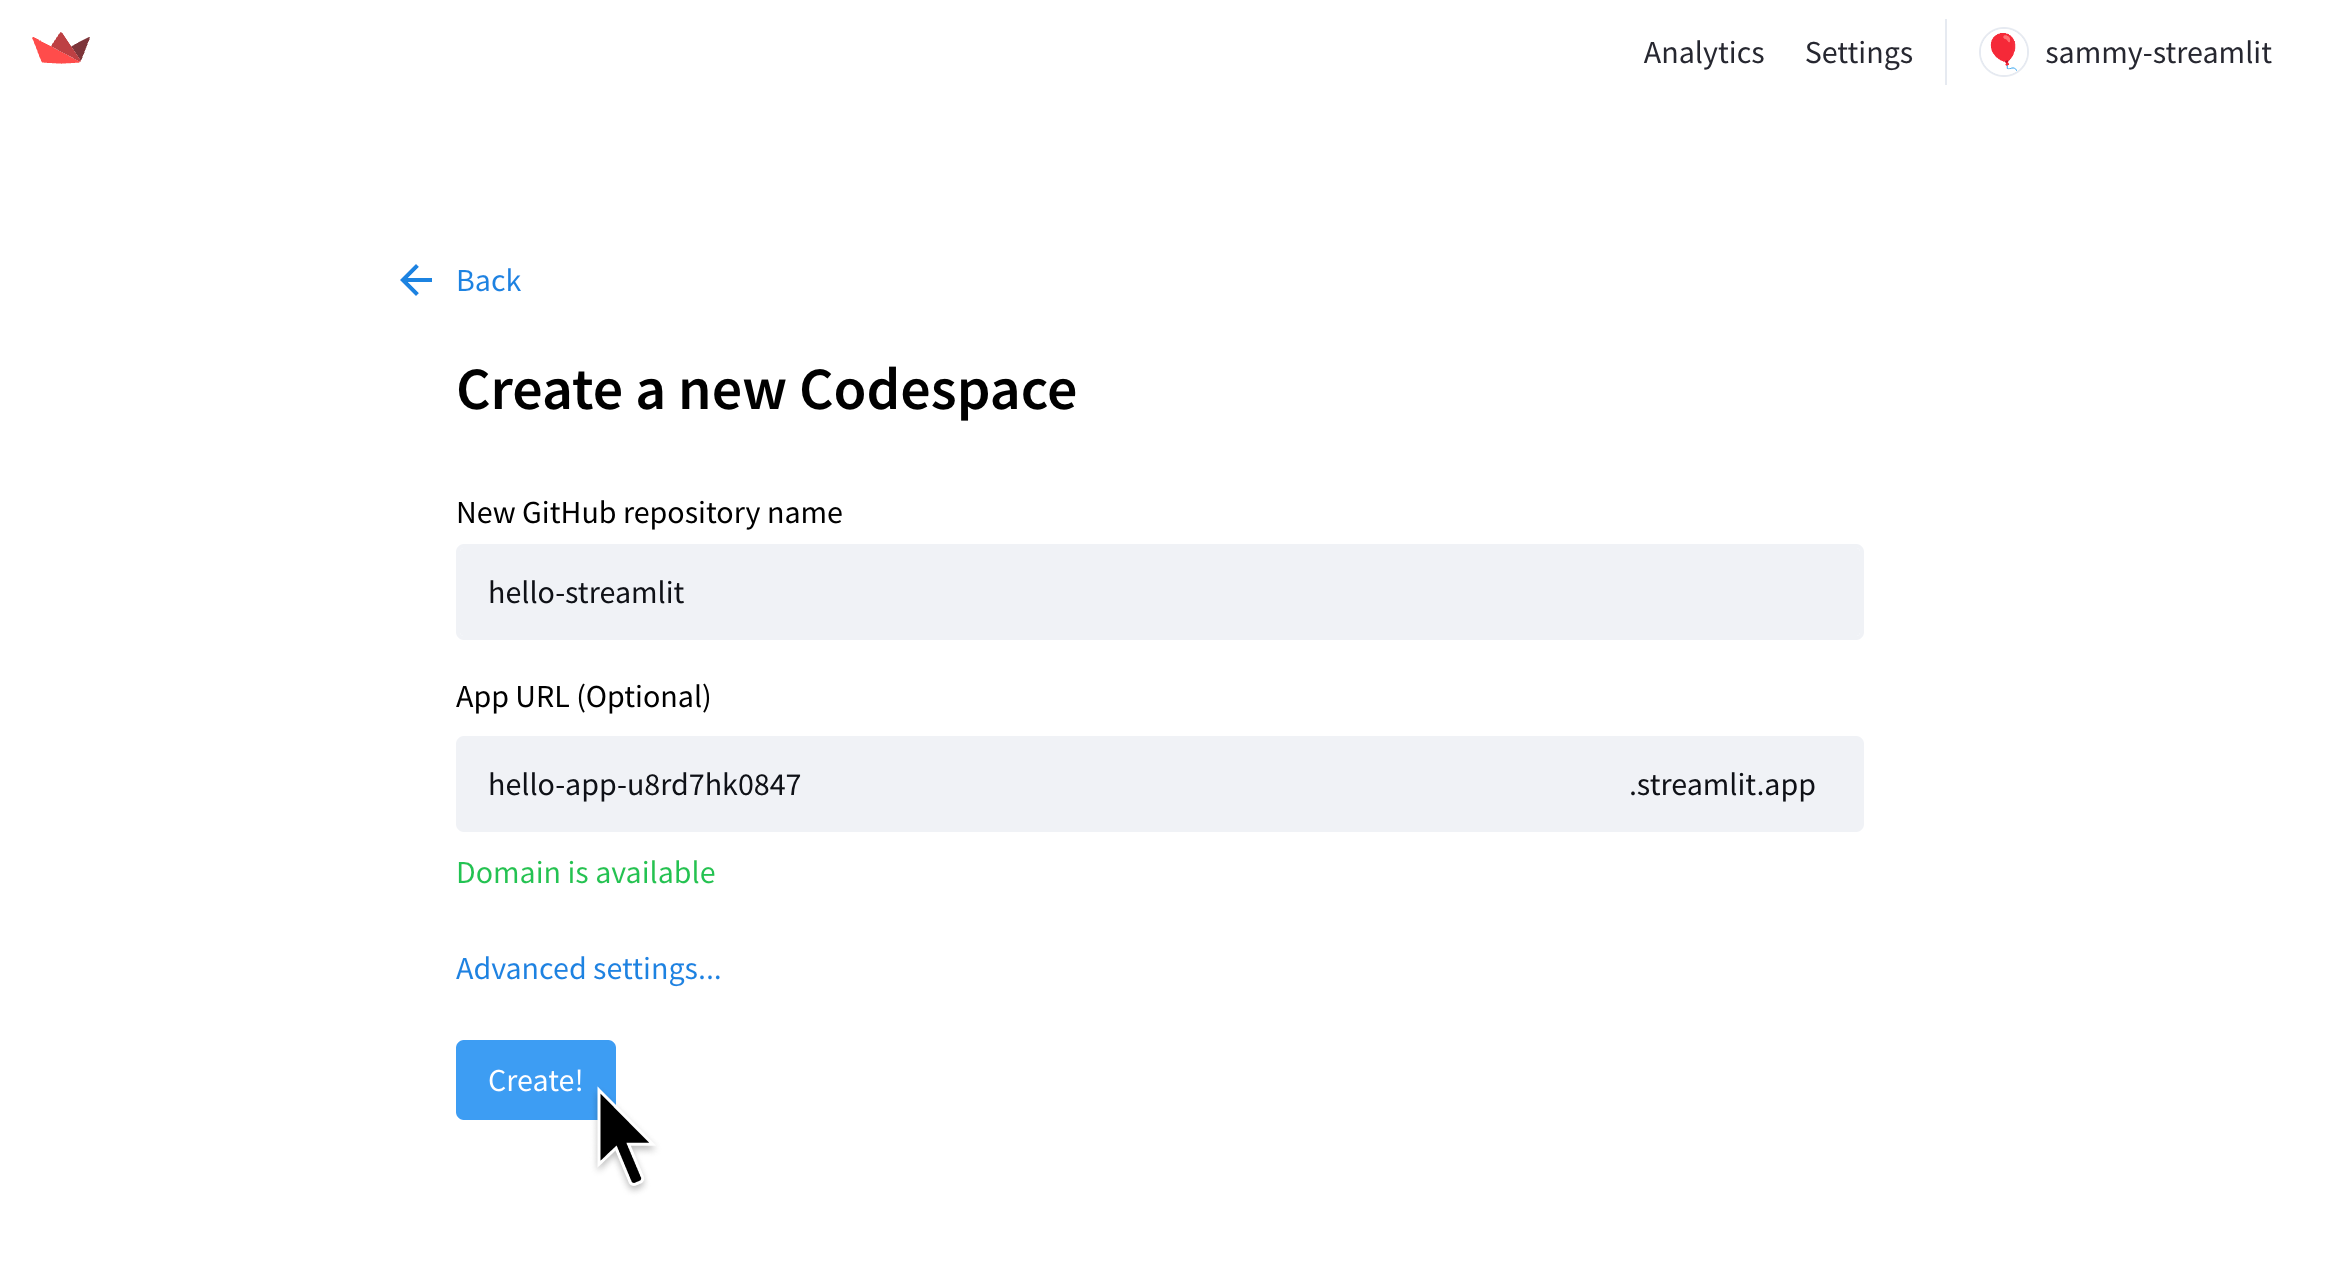Screen dimensions: 2336x1286
Task: Focus the GitHub repository name field
Action: [1159, 592]
